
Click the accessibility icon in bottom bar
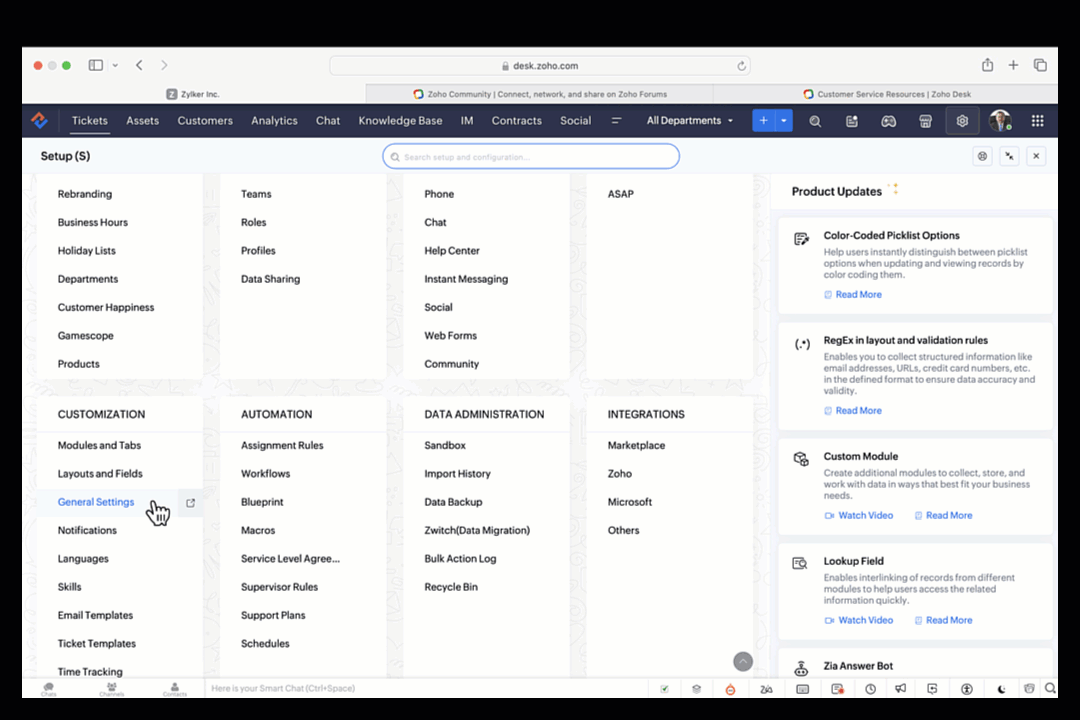967,689
